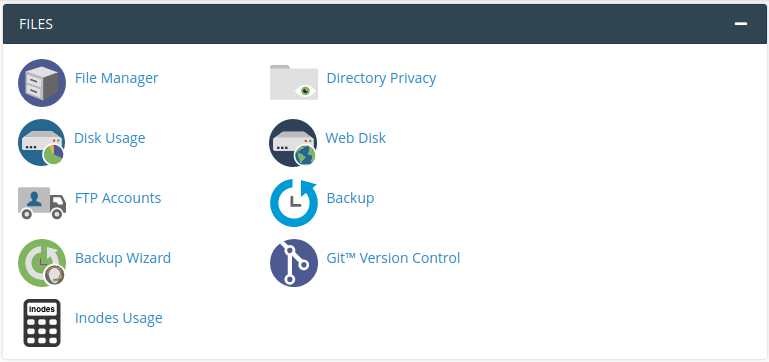
Task: Select the Disk Usage link
Action: 109,138
